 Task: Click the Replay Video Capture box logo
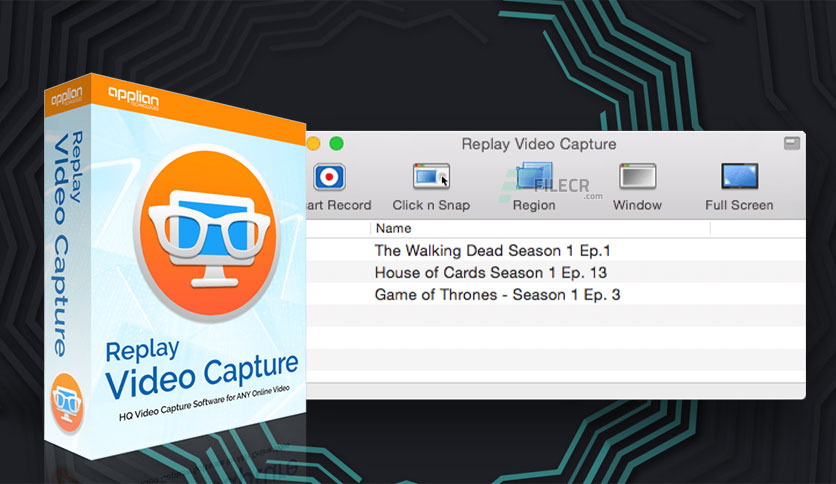click(x=207, y=232)
